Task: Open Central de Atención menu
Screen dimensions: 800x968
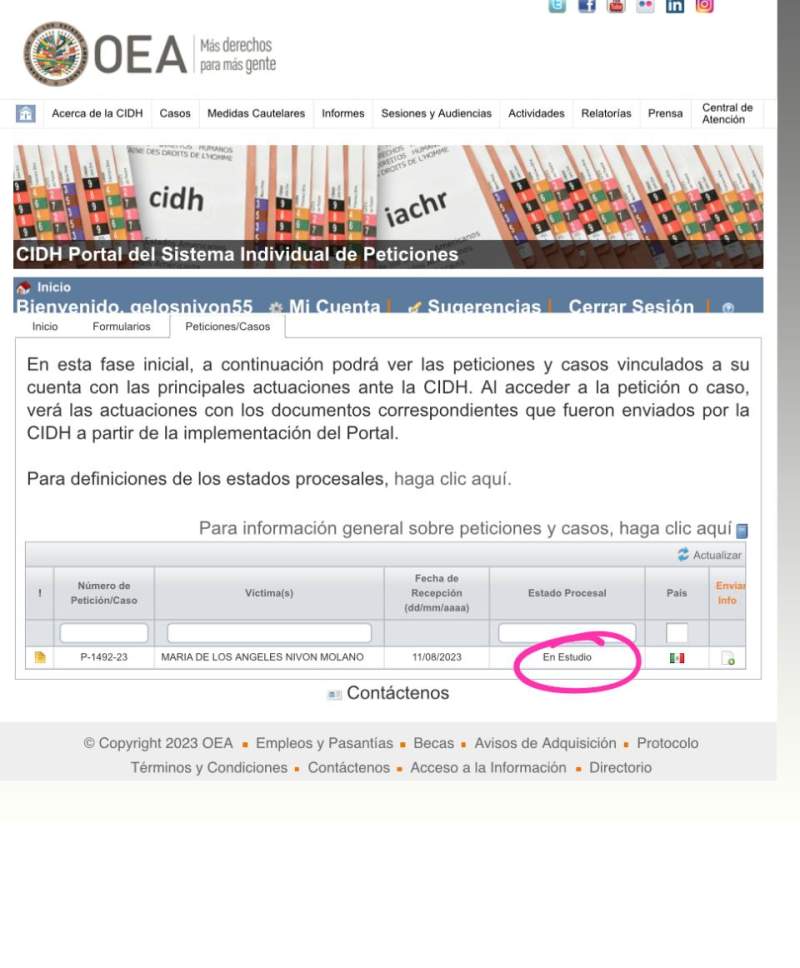Action: coord(727,114)
